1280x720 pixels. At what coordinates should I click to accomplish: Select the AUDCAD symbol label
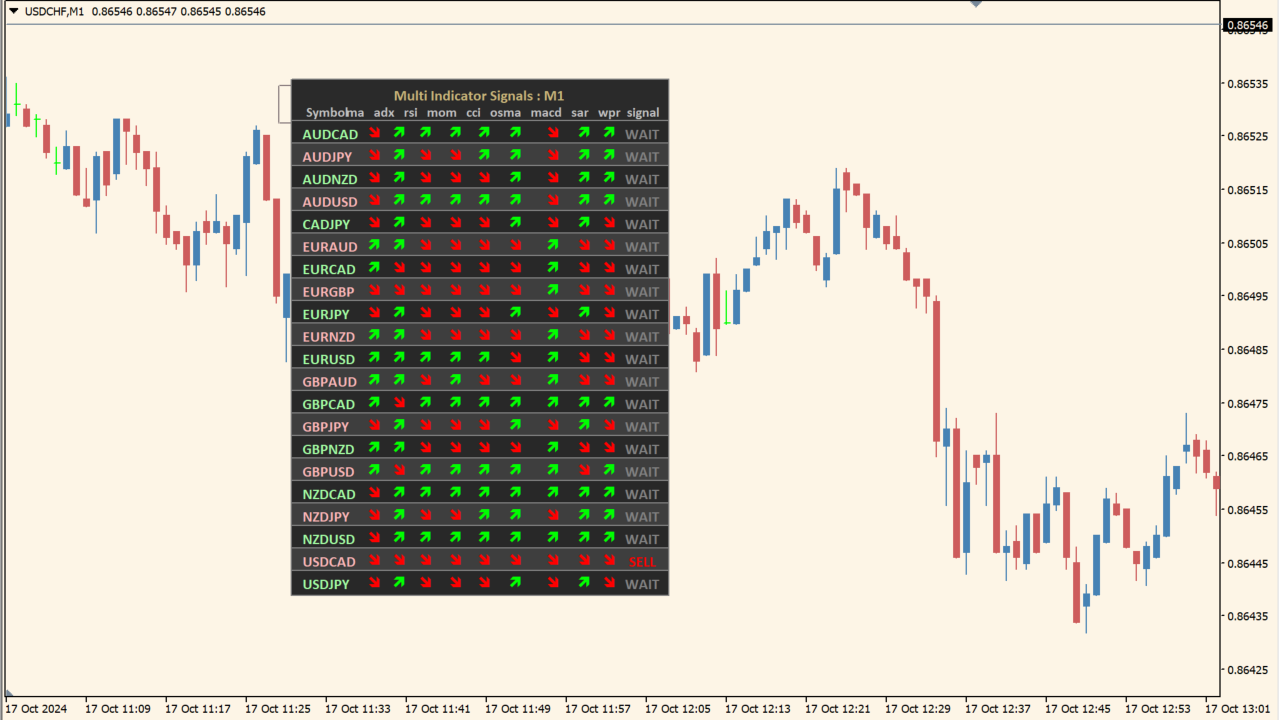click(330, 135)
